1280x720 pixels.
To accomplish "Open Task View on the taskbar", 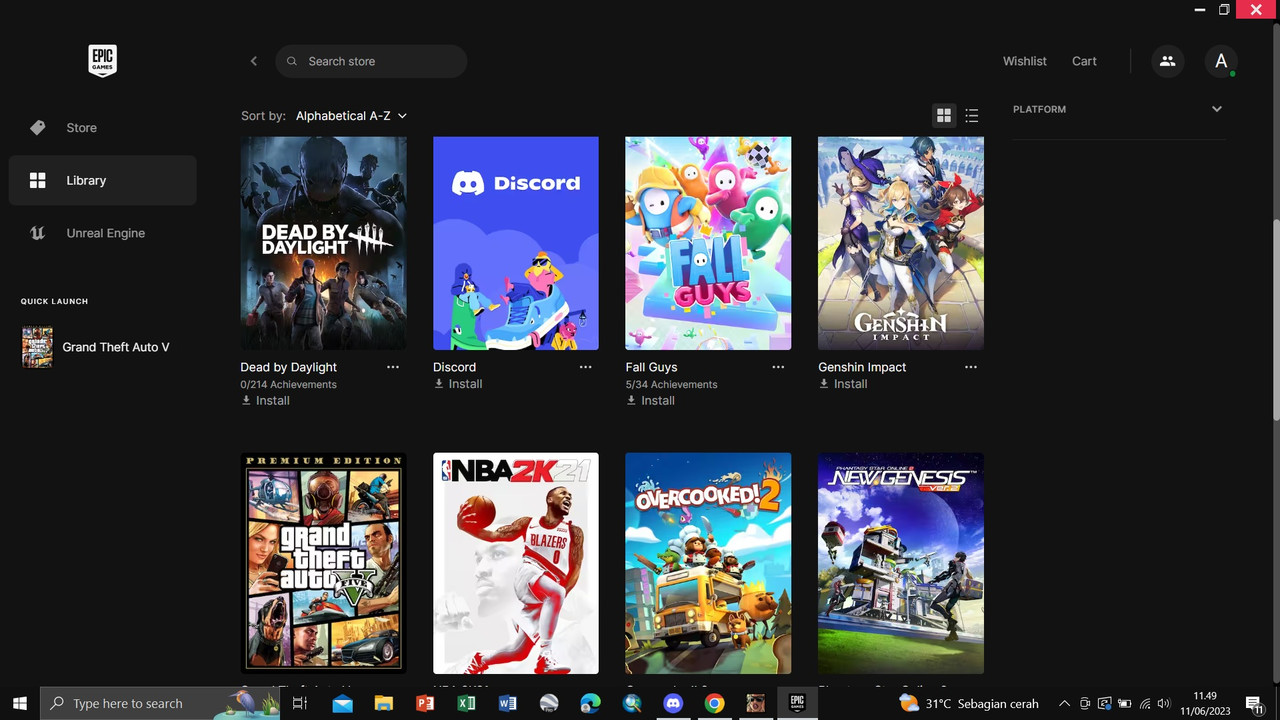I will point(299,703).
